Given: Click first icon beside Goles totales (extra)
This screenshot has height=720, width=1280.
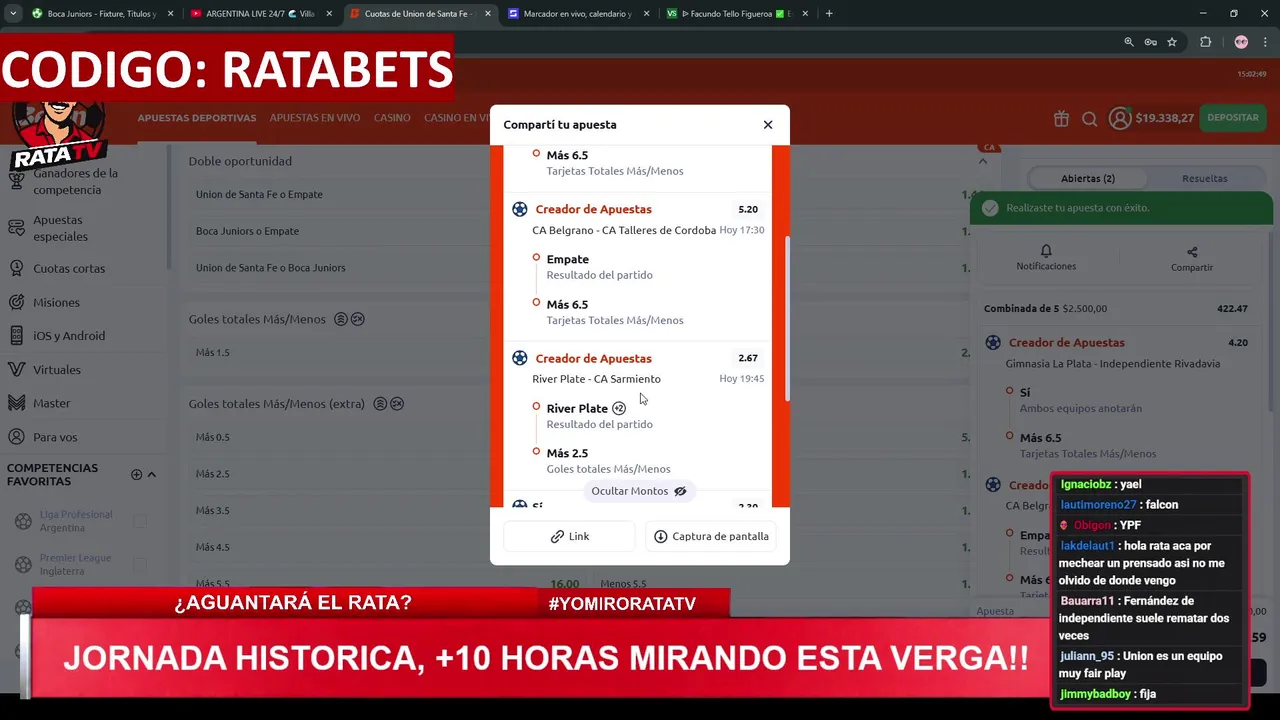Looking at the screenshot, I should coord(380,404).
